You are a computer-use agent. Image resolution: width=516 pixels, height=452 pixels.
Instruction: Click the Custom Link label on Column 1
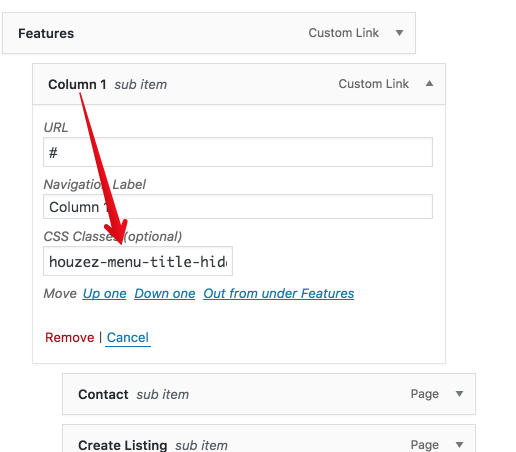click(374, 84)
